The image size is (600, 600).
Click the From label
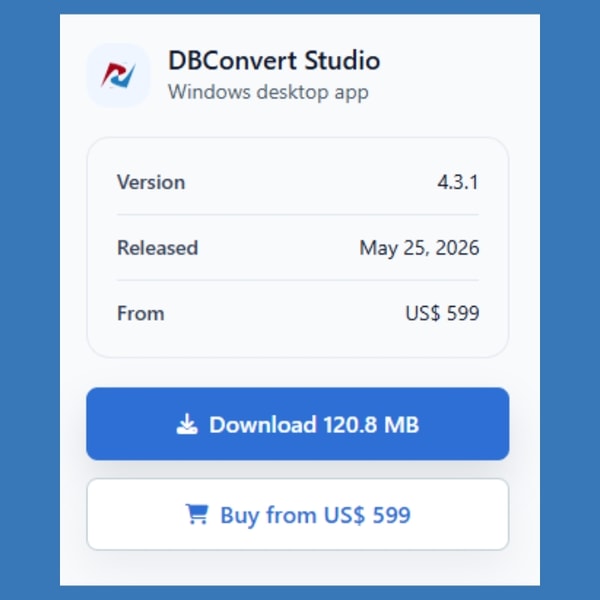click(x=140, y=313)
